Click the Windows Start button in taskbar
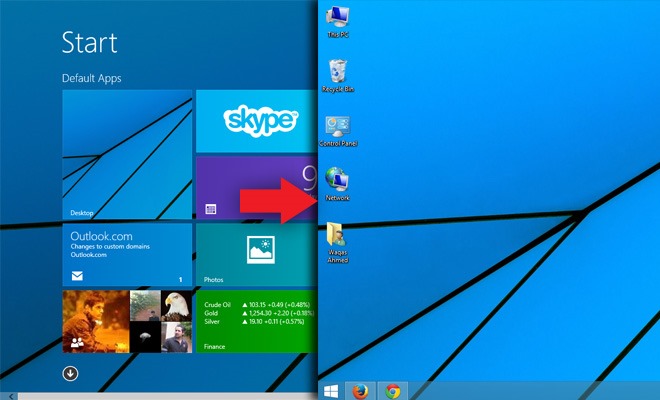The height and width of the screenshot is (400, 660). (x=331, y=391)
